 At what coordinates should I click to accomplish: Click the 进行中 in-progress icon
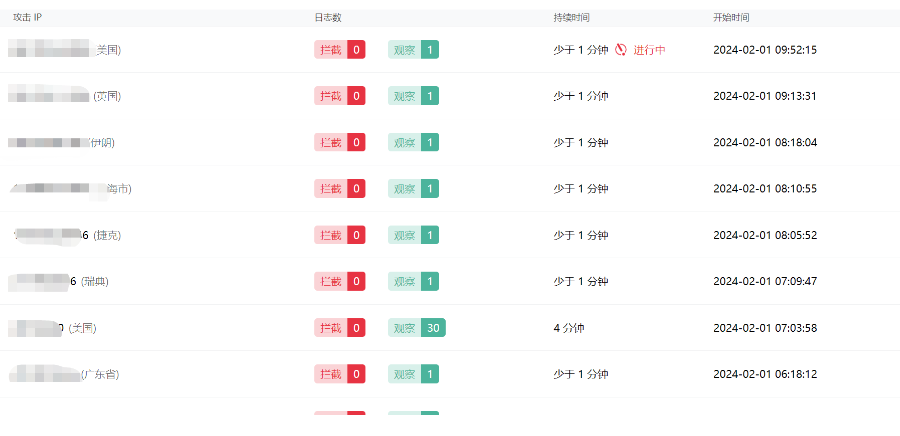(x=621, y=50)
